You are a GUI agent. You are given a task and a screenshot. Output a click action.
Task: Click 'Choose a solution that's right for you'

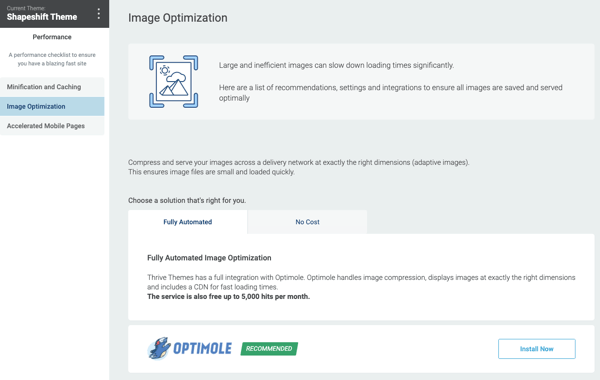coord(187,201)
